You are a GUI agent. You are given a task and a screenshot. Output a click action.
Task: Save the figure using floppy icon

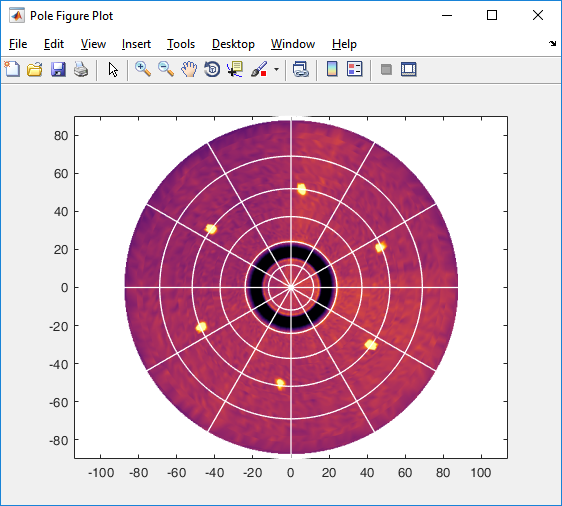tap(58, 69)
